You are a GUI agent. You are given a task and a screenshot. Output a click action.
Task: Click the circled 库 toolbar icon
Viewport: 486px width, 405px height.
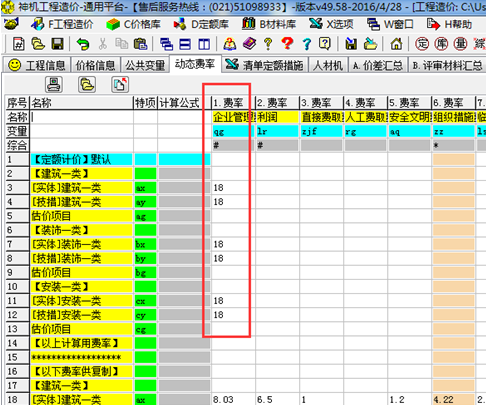441,44
